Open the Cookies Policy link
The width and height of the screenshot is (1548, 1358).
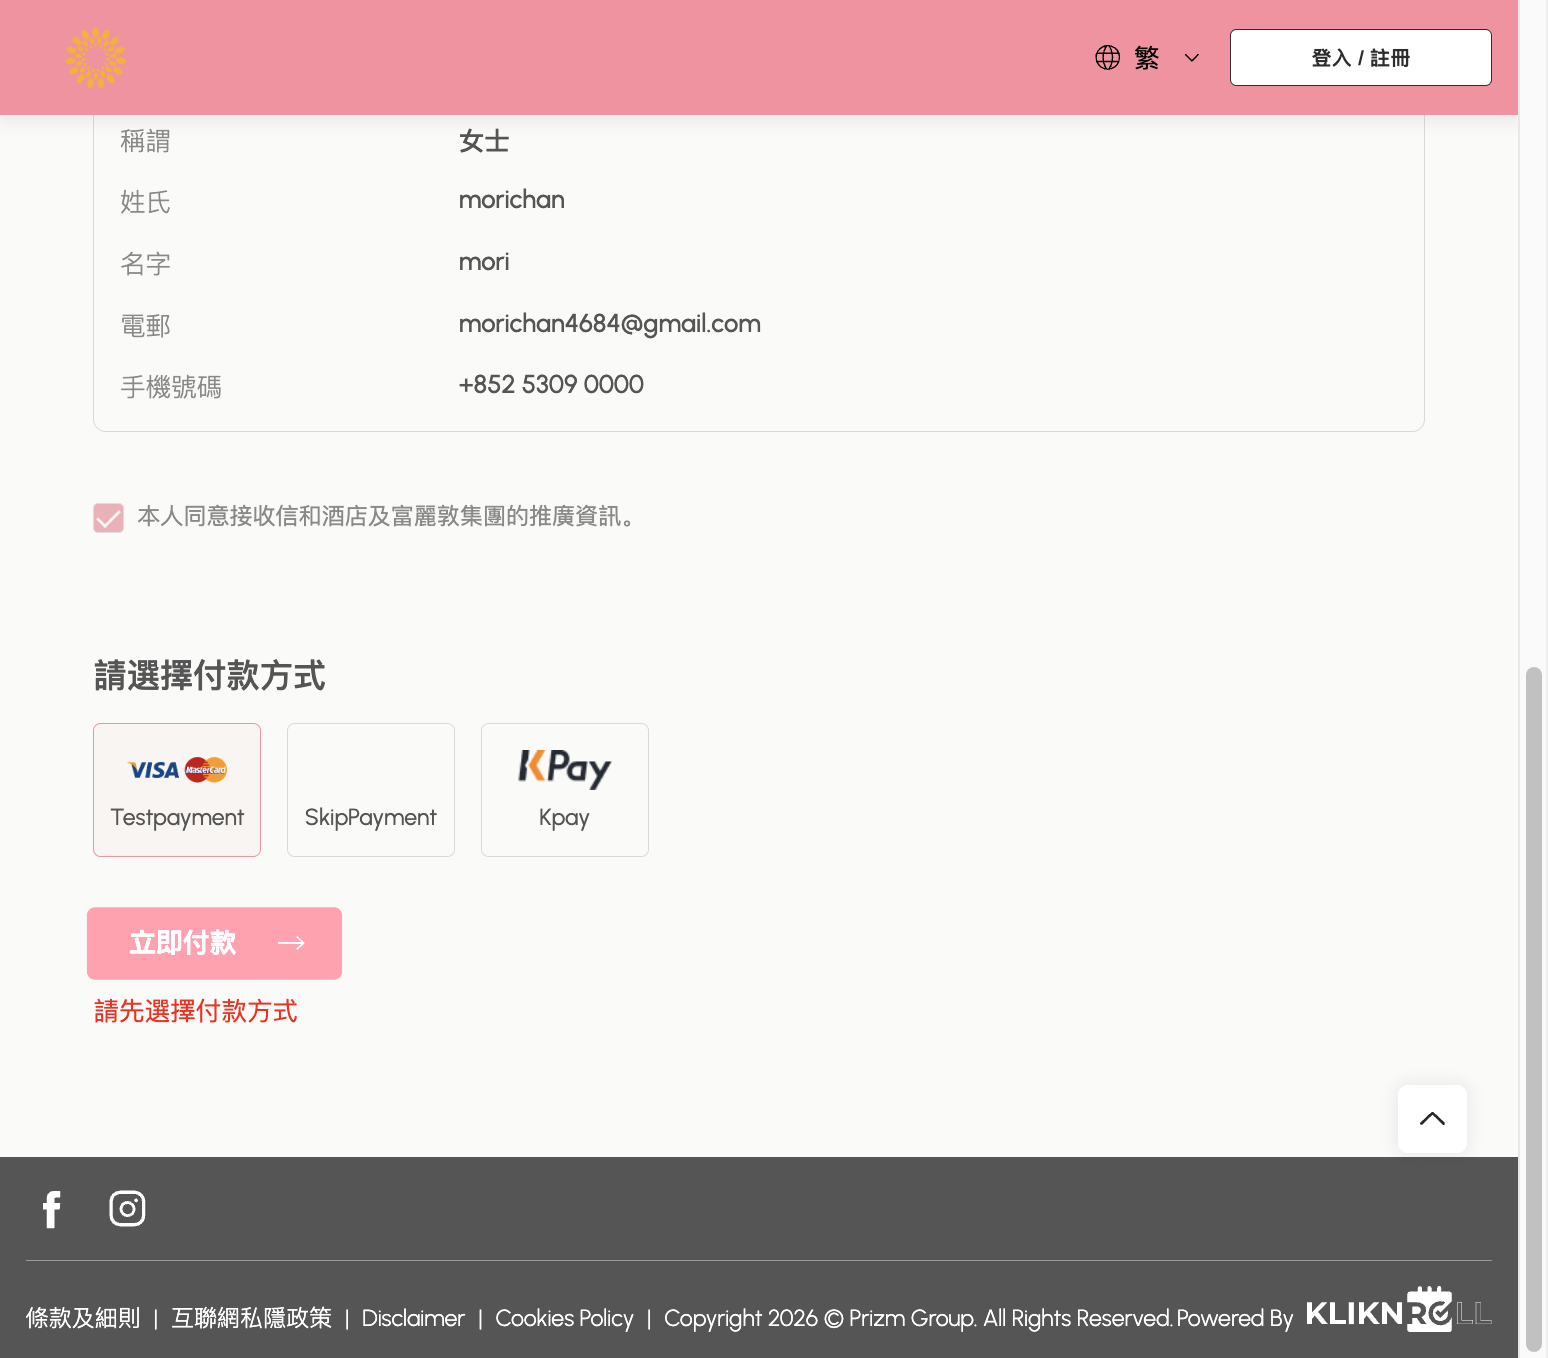tap(564, 1318)
